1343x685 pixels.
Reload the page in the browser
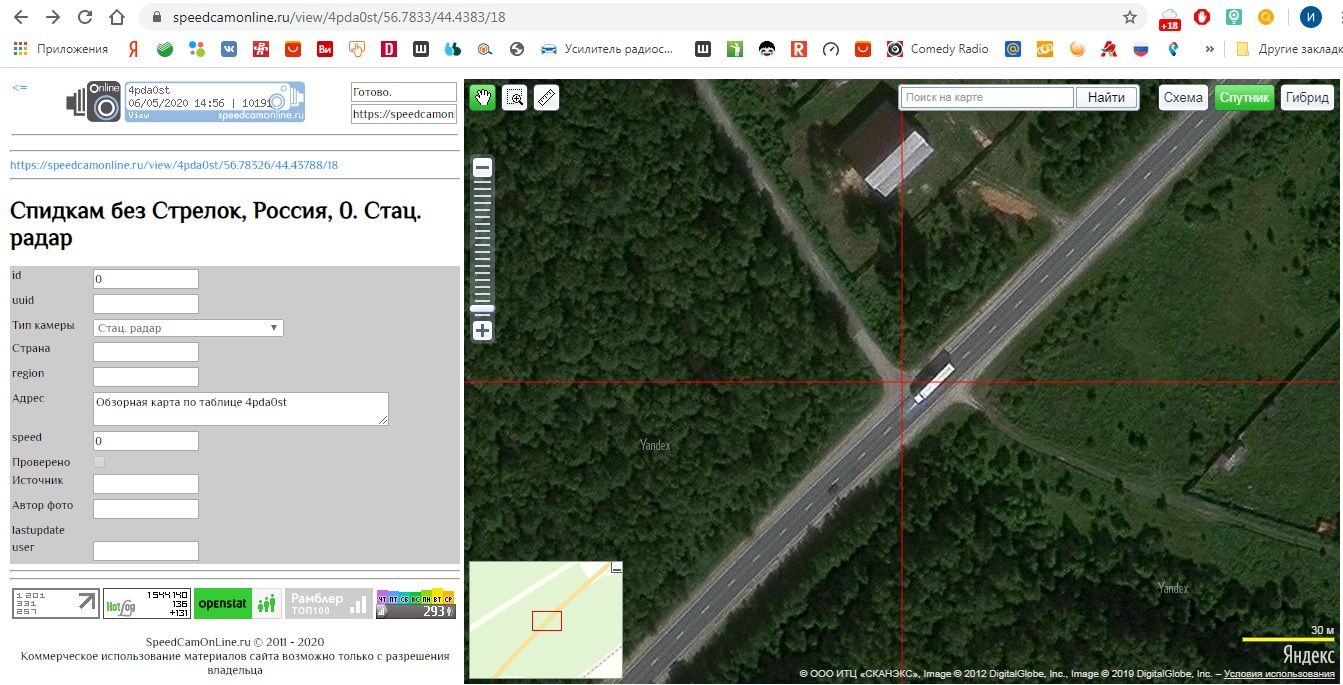[85, 17]
